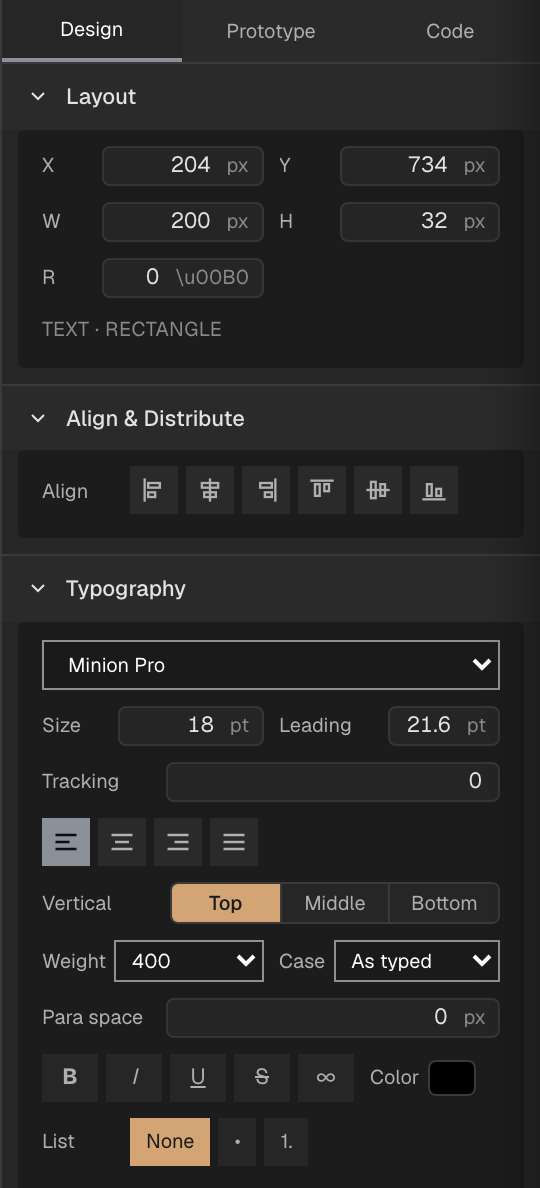Edit the font Size field
This screenshot has height=1188, width=540.
[x=191, y=726]
